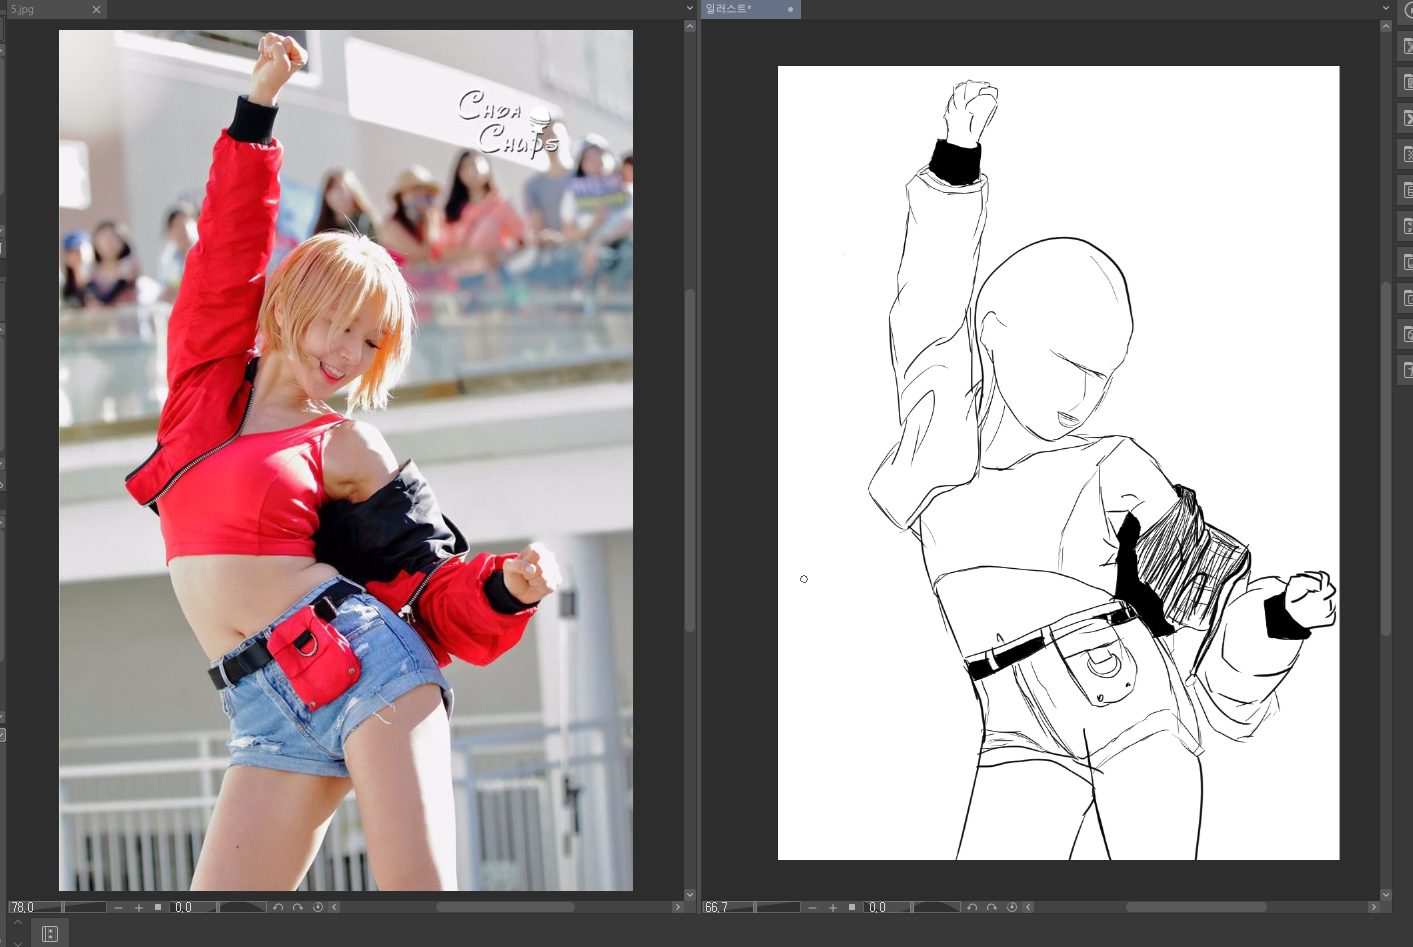Rotate the 일러스트 canvas view right
Screen dimensions: 1413x947
point(991,907)
